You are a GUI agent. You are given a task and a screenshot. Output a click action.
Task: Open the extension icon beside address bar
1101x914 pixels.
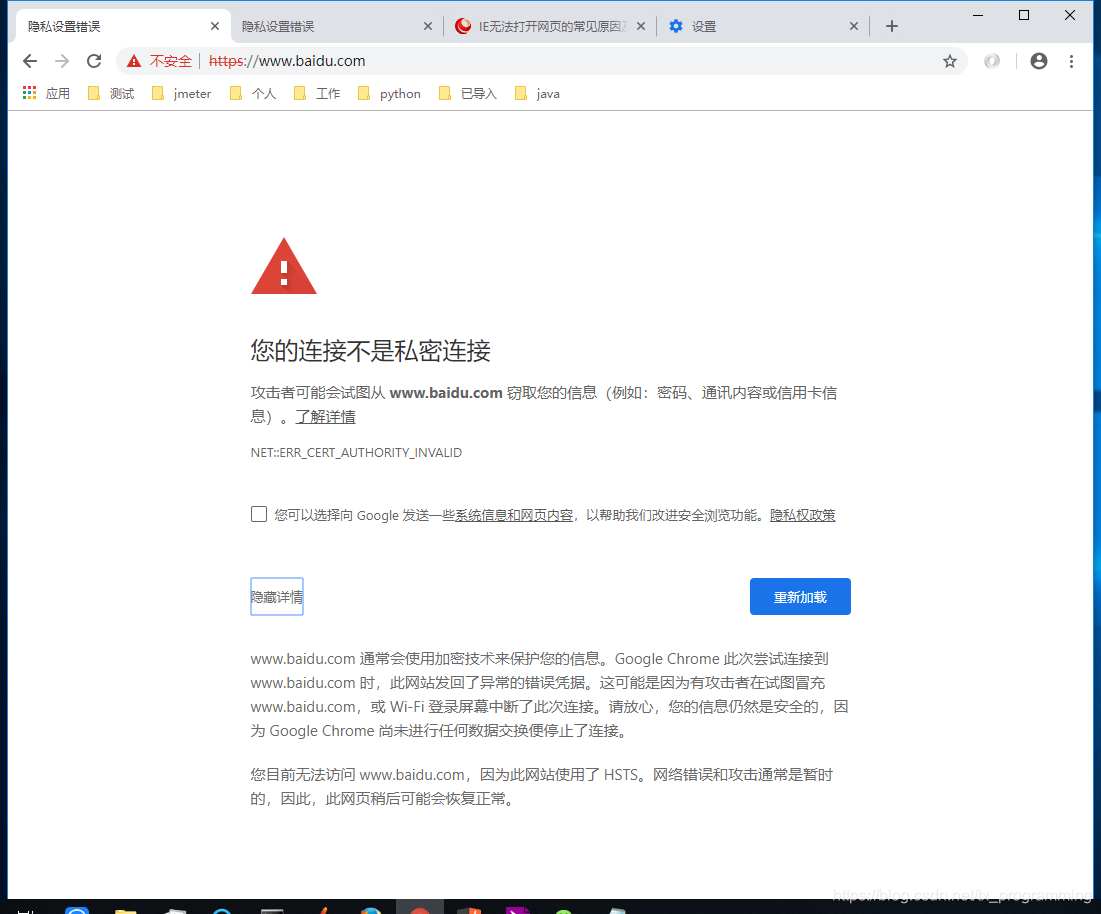pyautogui.click(x=991, y=61)
